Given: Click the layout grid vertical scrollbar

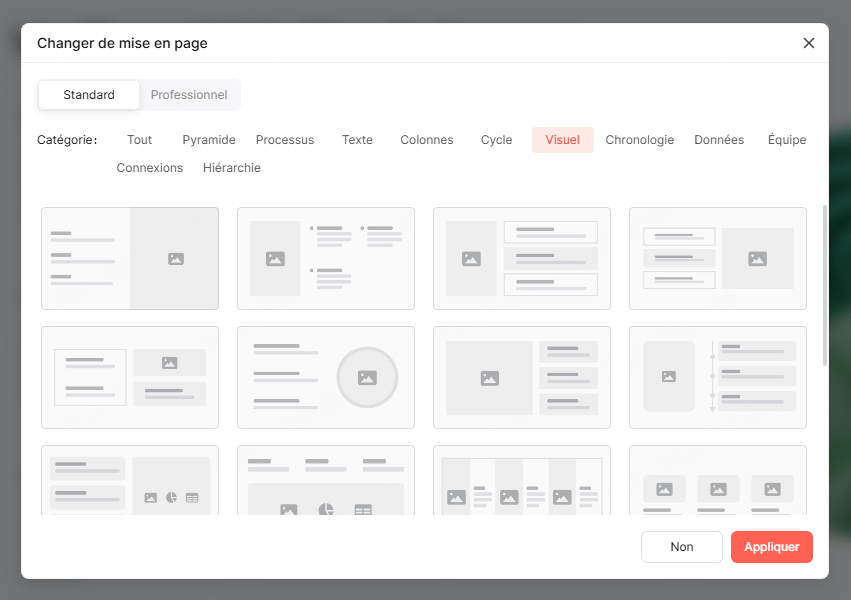Looking at the screenshot, I should (825, 285).
